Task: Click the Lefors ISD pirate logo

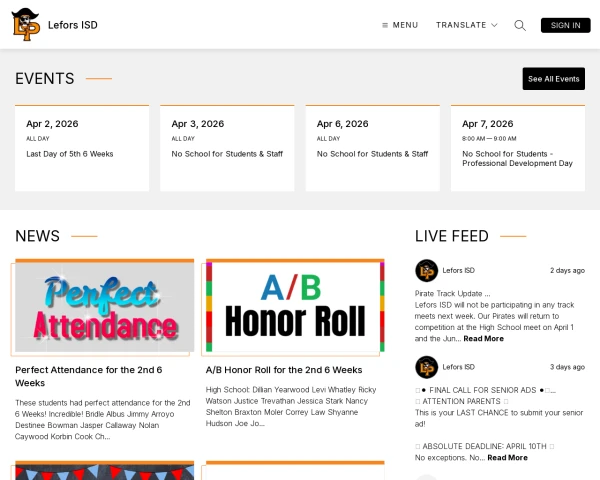Action: (x=26, y=24)
